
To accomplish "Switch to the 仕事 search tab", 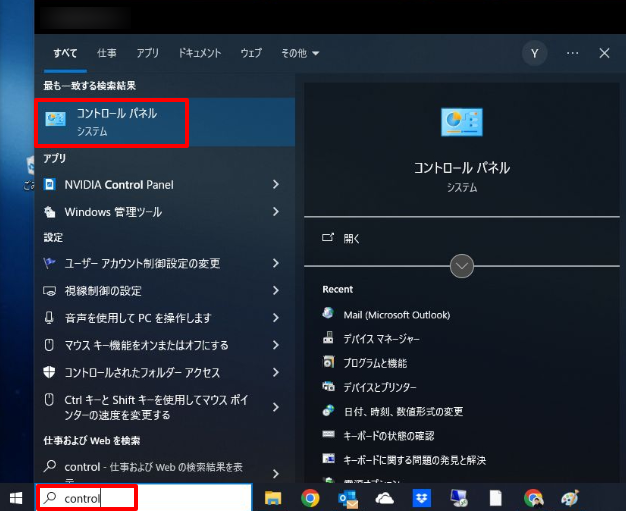I will 107,53.
